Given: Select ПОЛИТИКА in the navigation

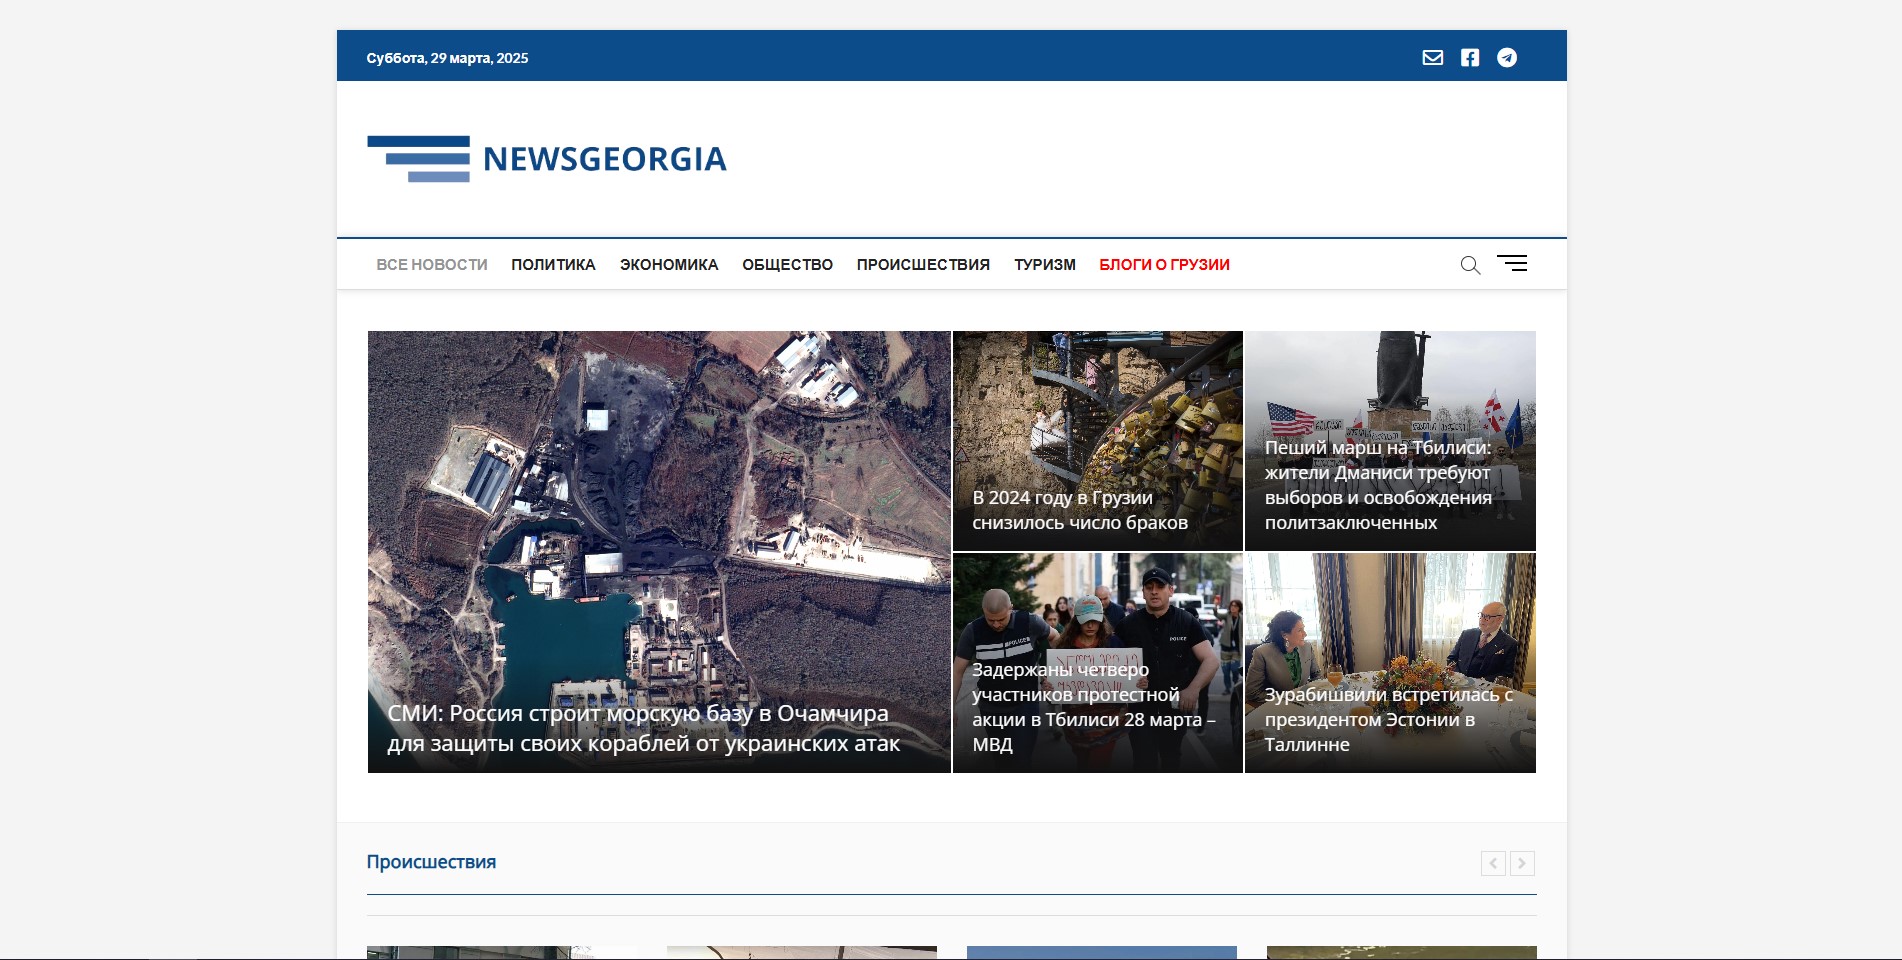Looking at the screenshot, I should click(x=553, y=265).
